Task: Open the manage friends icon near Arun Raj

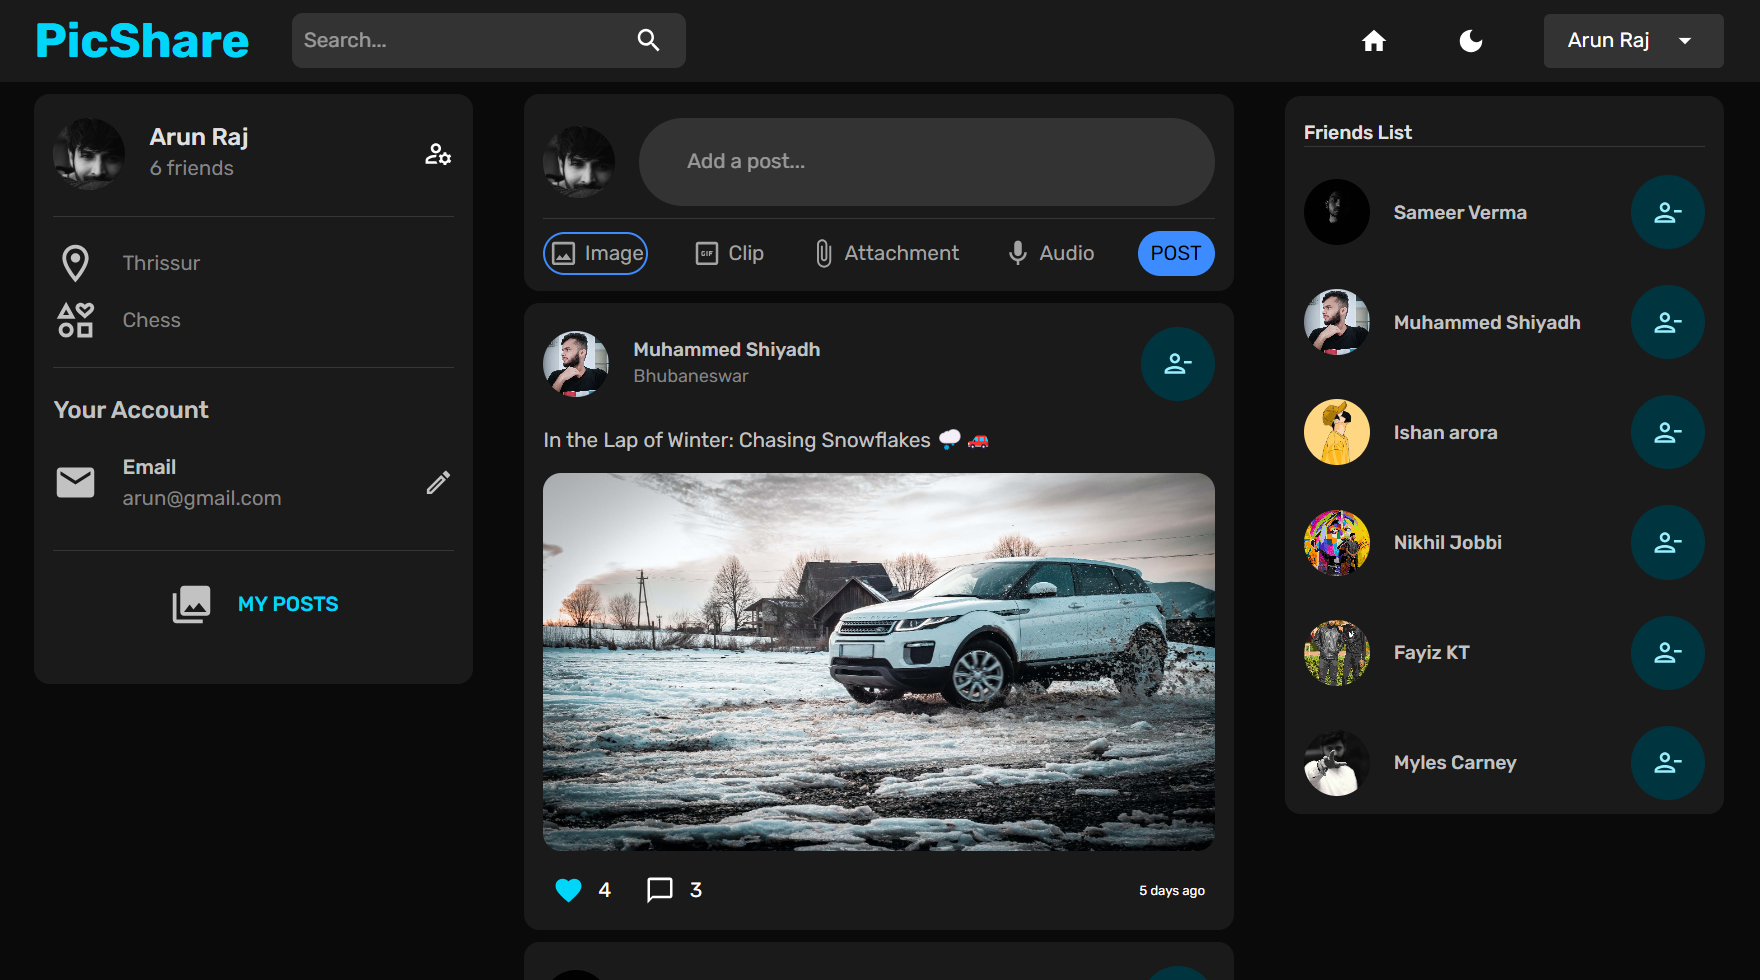Action: point(437,155)
